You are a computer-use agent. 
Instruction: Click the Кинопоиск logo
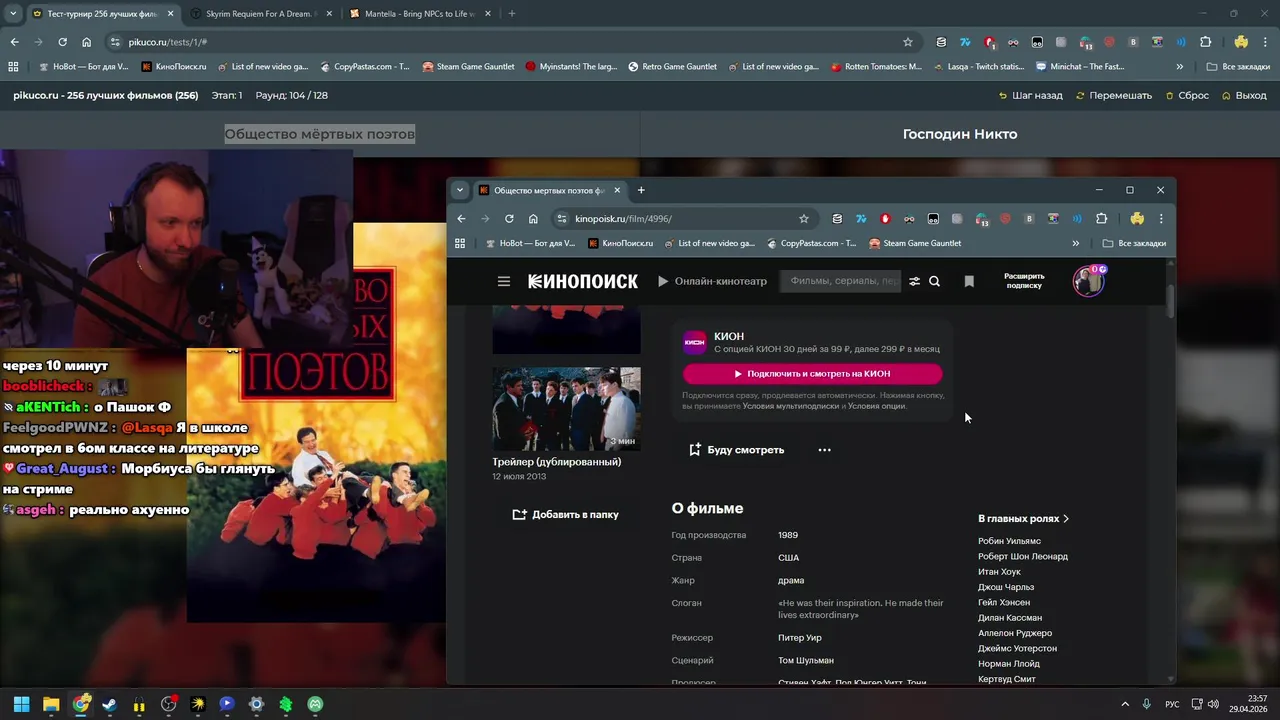tap(582, 281)
